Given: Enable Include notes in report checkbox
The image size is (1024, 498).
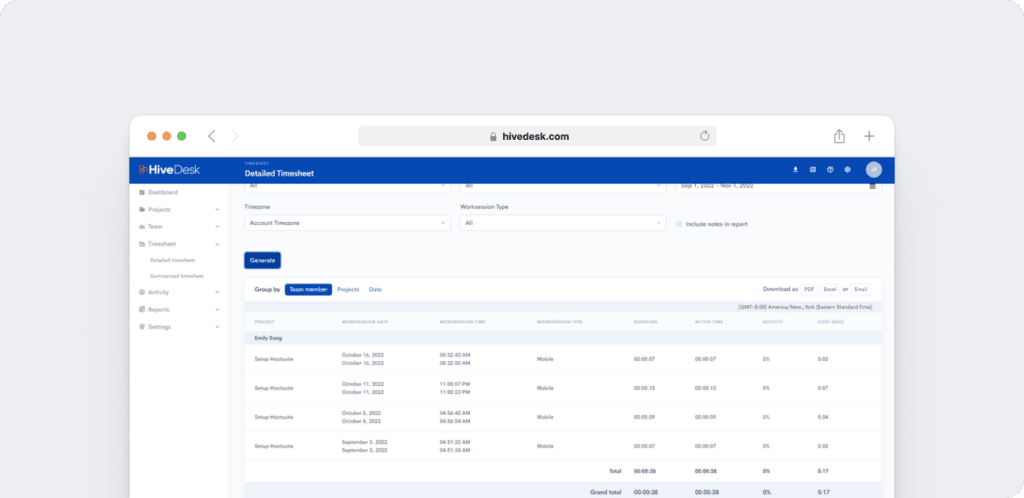Looking at the screenshot, I should [x=679, y=224].
